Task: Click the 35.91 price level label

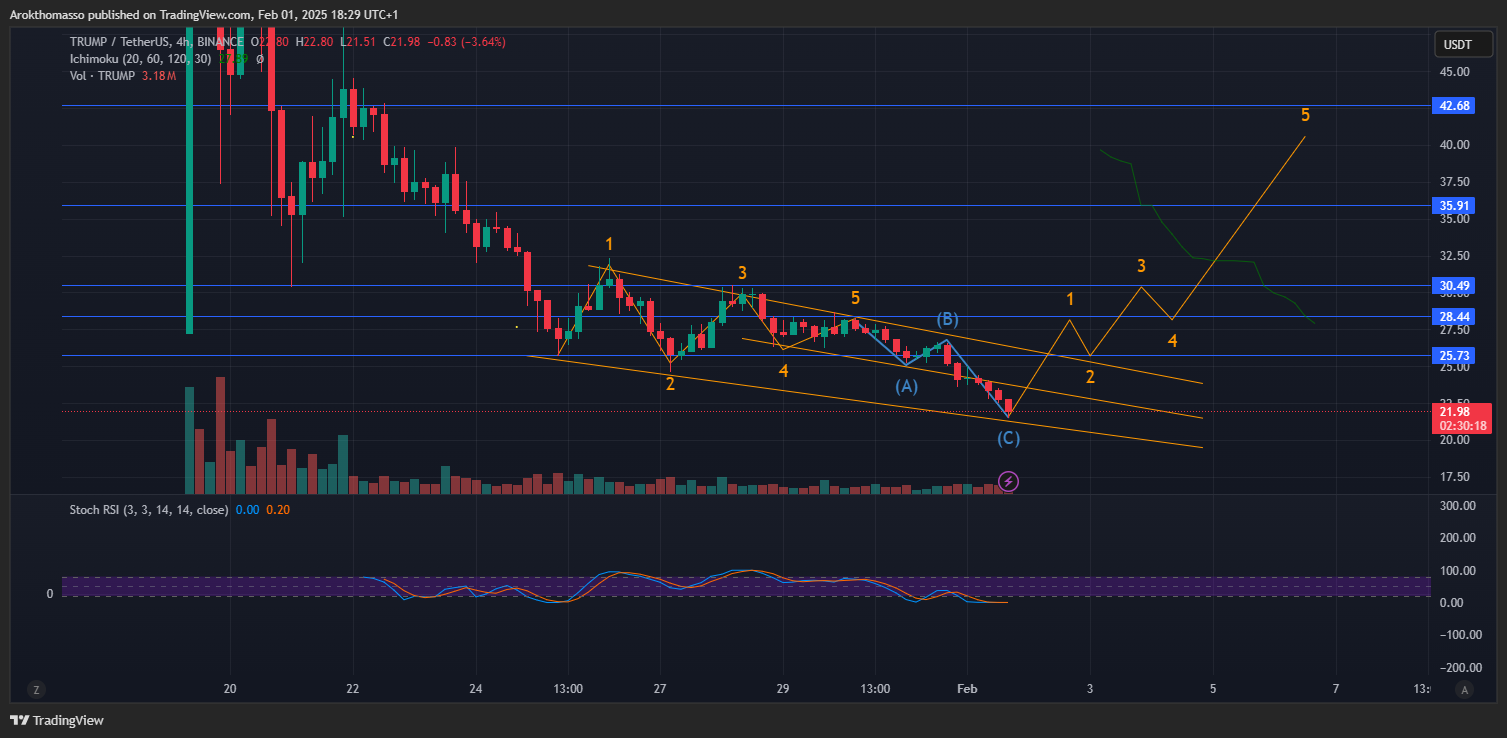Action: [1453, 206]
